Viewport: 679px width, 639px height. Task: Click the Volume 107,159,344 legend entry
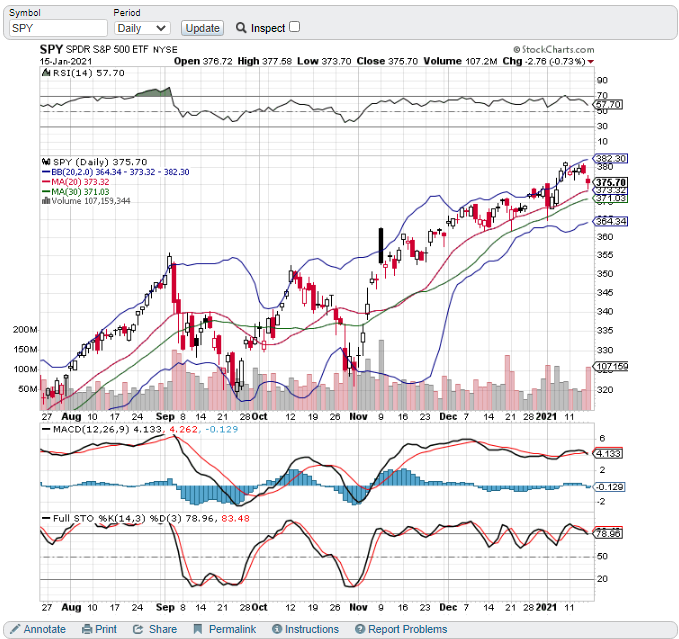pyautogui.click(x=91, y=201)
